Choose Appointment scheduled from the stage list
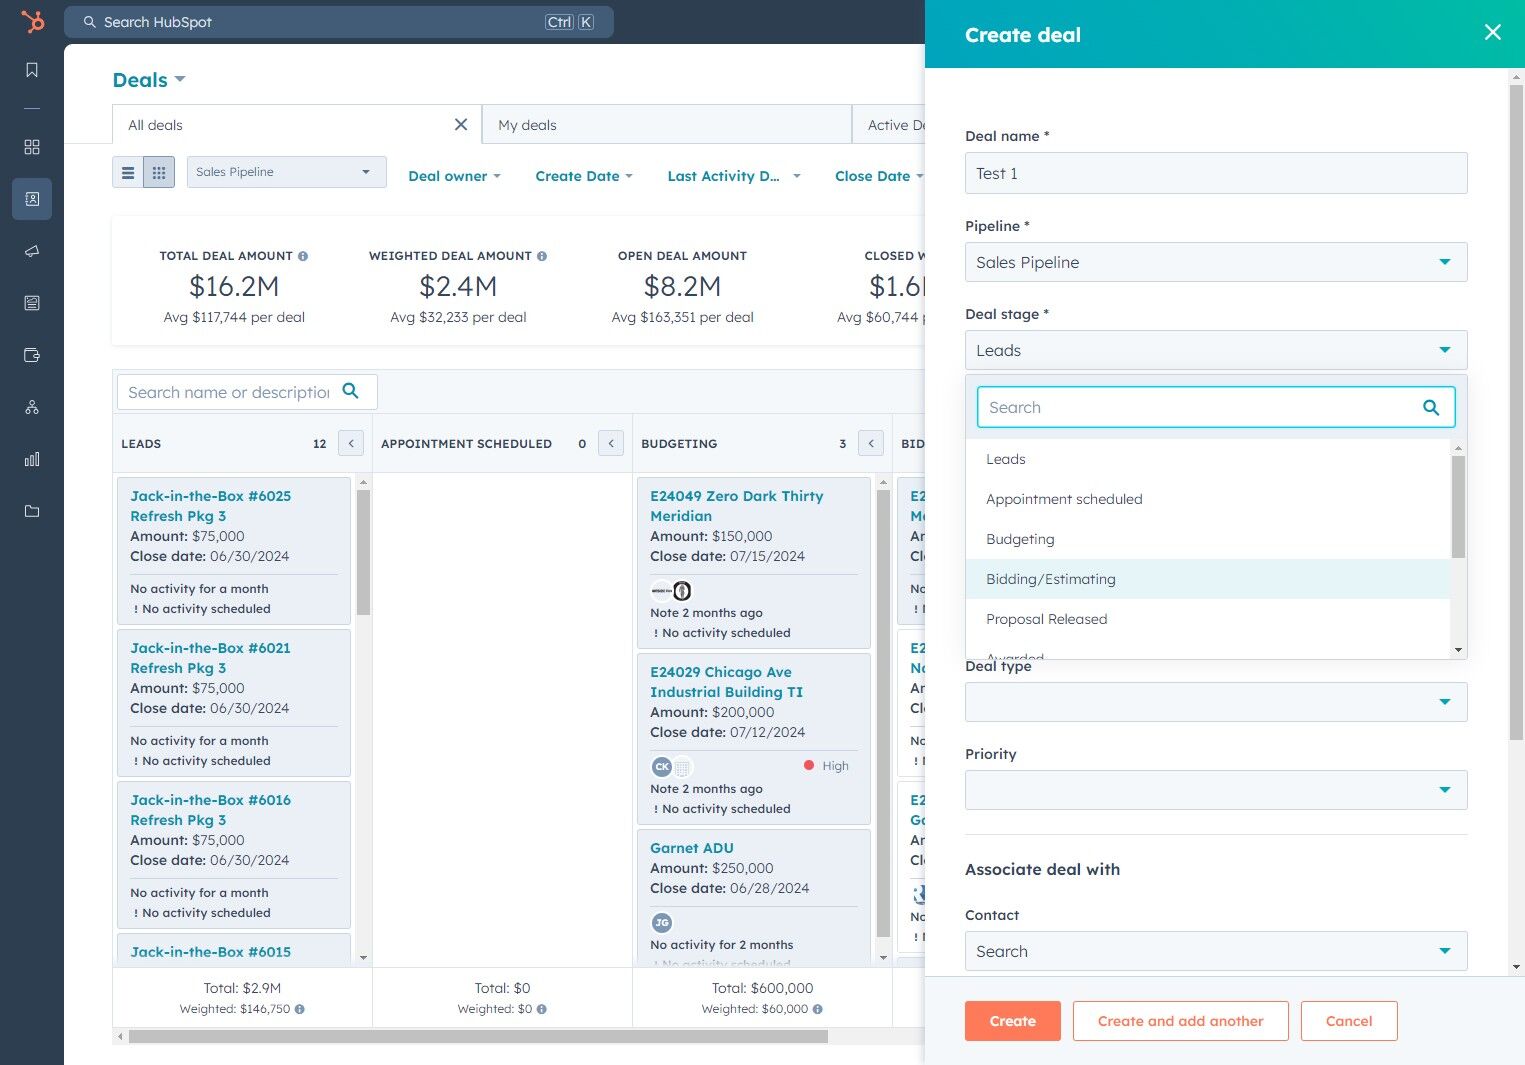The image size is (1525, 1065). click(x=1208, y=499)
